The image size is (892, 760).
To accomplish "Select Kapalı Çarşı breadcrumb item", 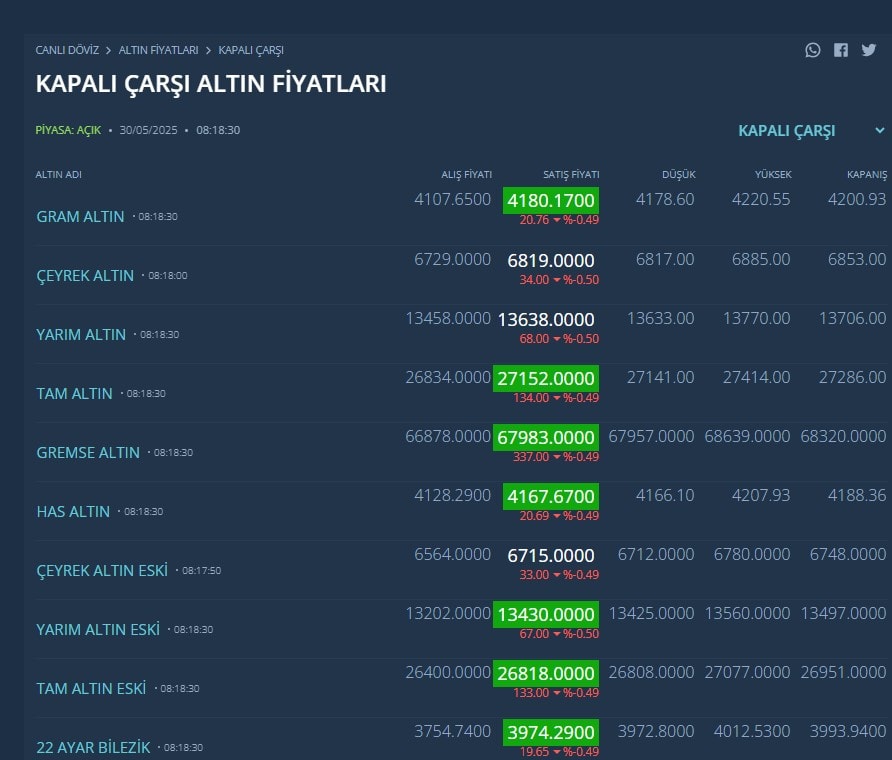I will click(x=251, y=50).
